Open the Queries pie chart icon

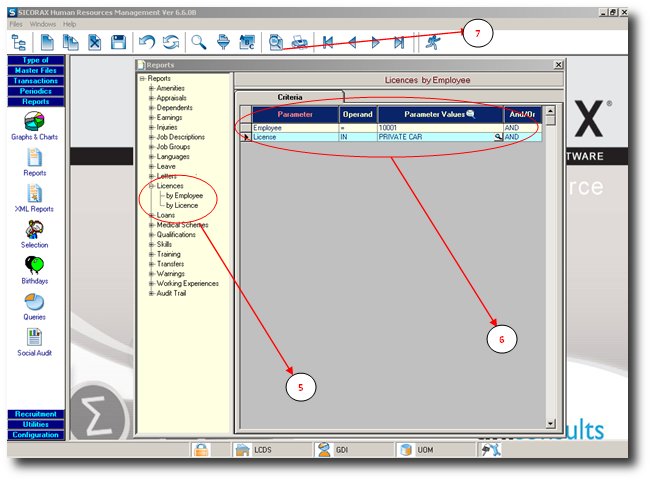[x=34, y=303]
